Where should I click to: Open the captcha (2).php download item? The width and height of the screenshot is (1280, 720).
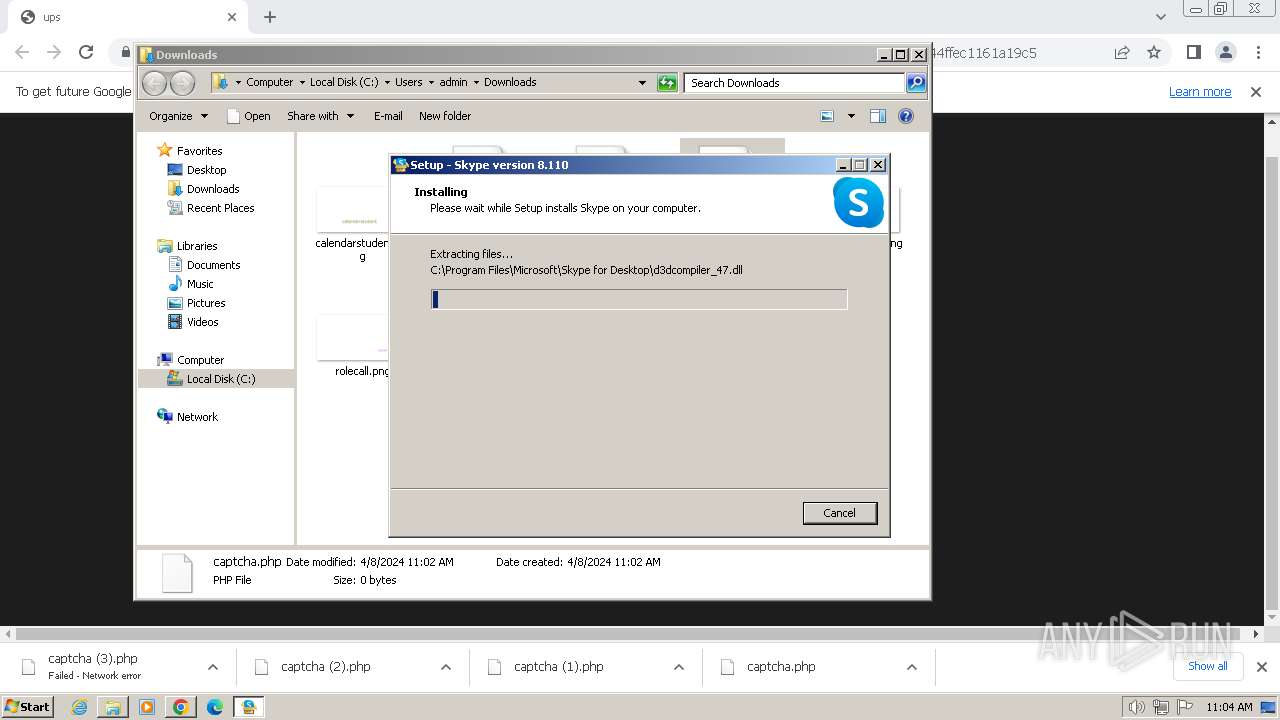[x=326, y=667]
